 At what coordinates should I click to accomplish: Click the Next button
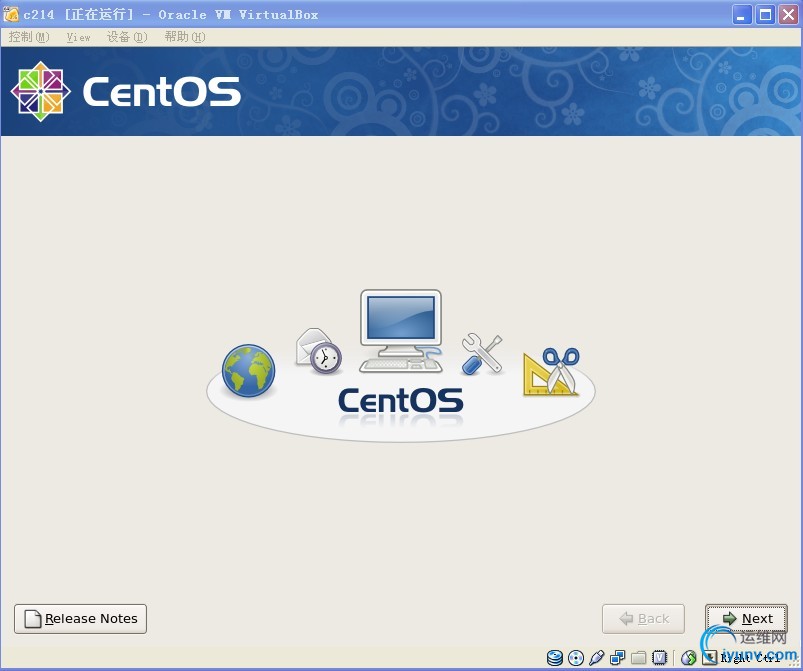tap(746, 619)
